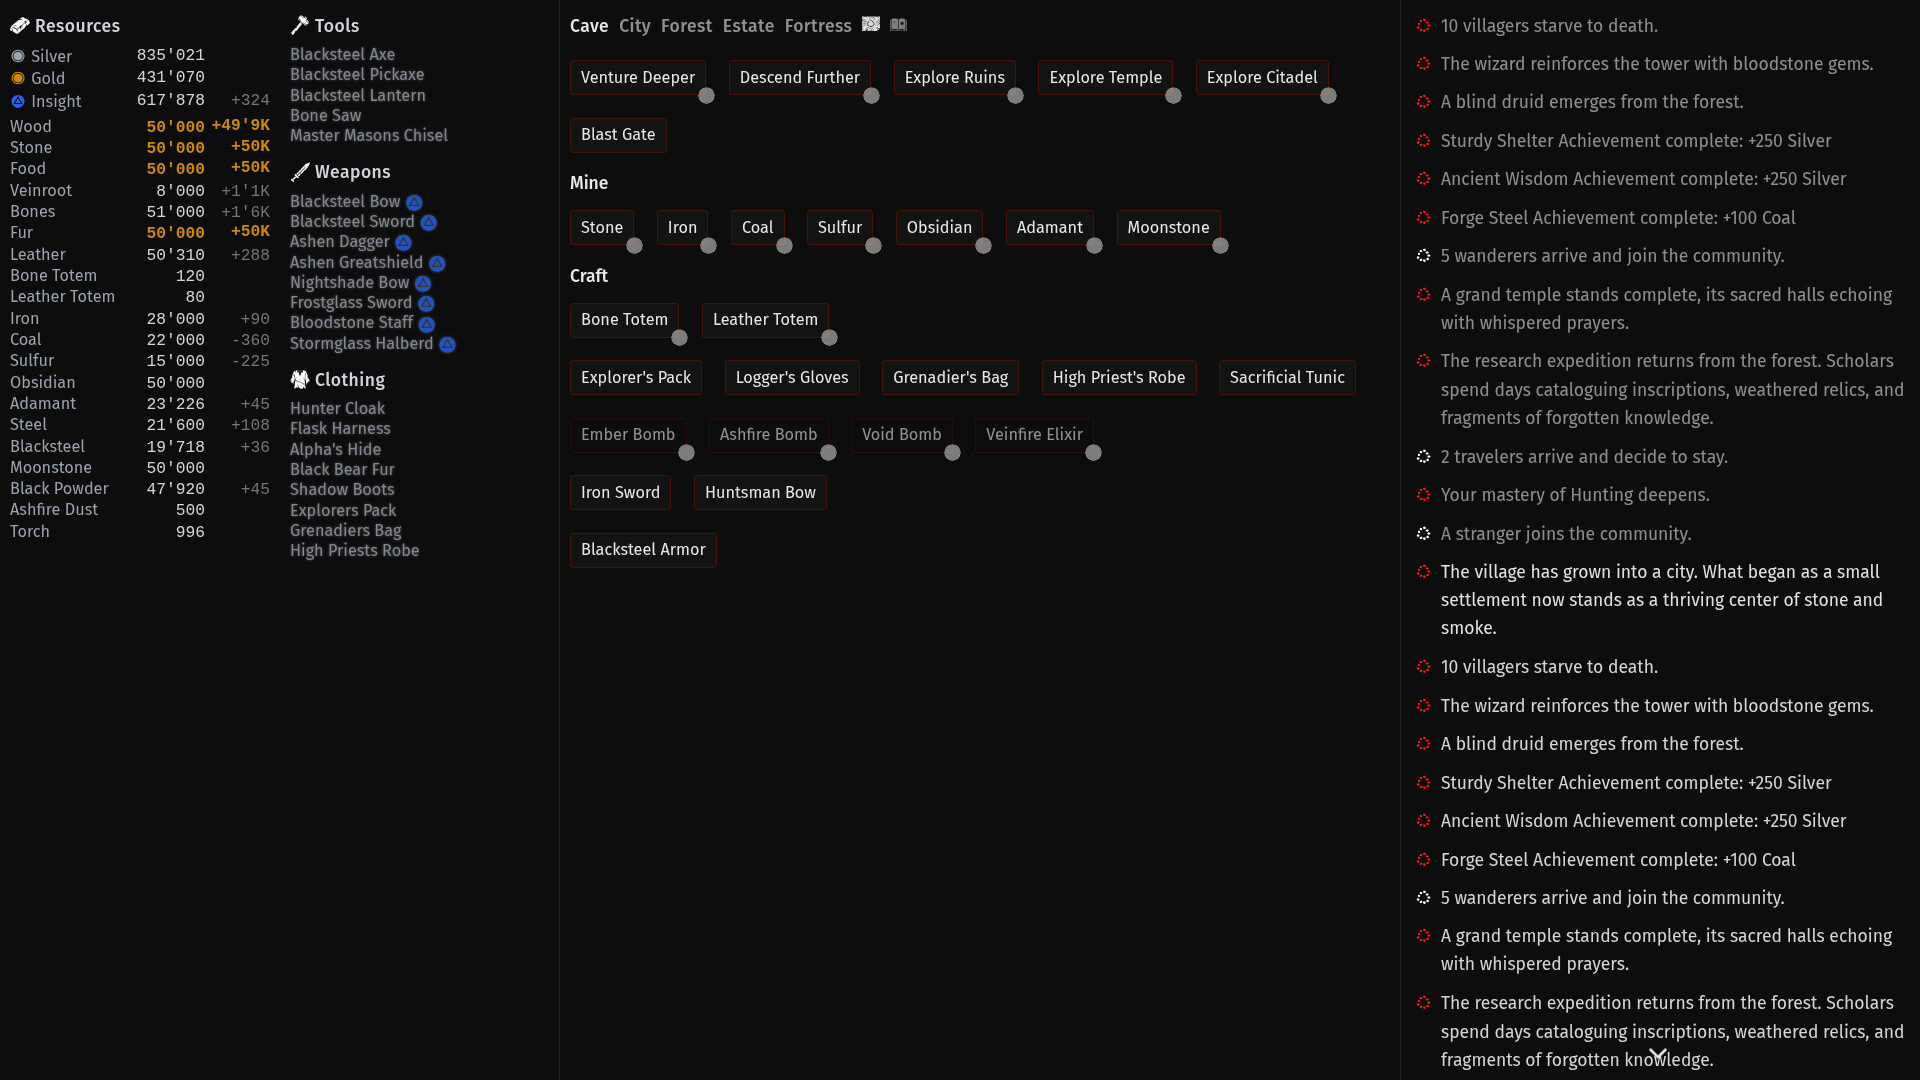Click insight badge beside Stormglass Halberd
Viewport: 1920px width, 1080px height.
(447, 344)
